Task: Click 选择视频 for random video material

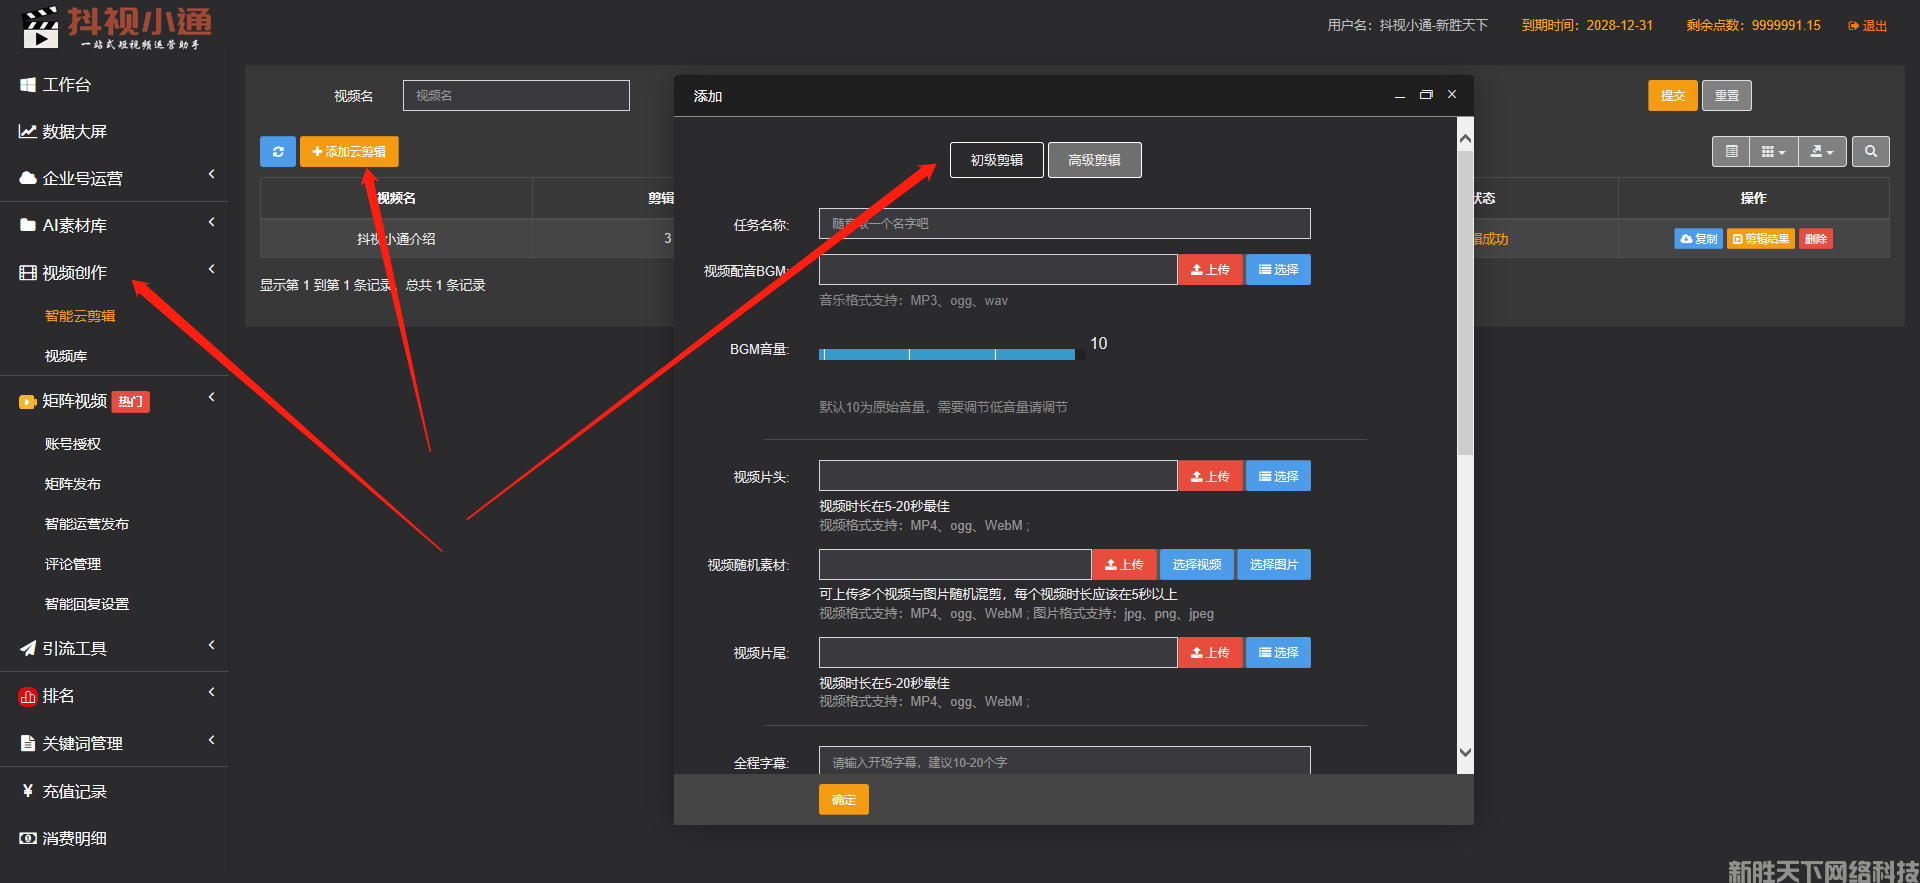Action: coord(1196,565)
